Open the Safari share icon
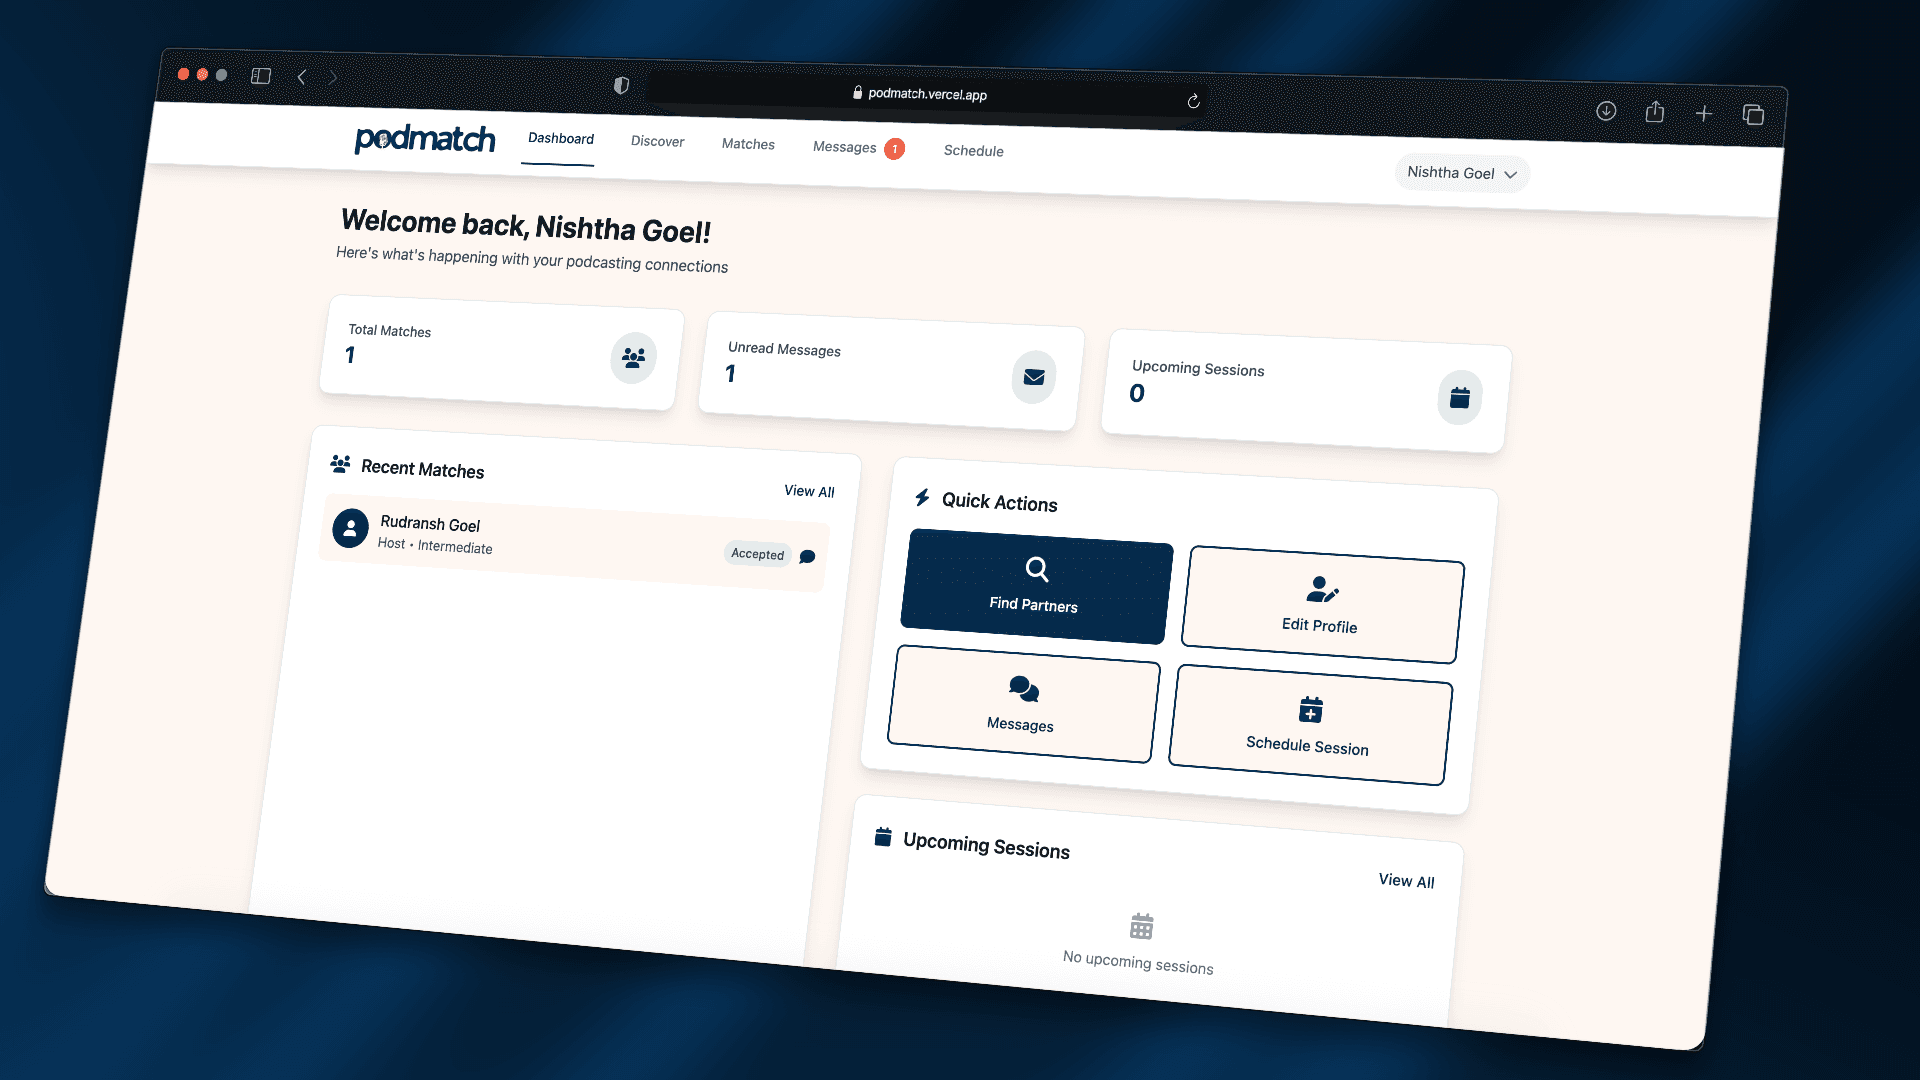 (x=1655, y=112)
